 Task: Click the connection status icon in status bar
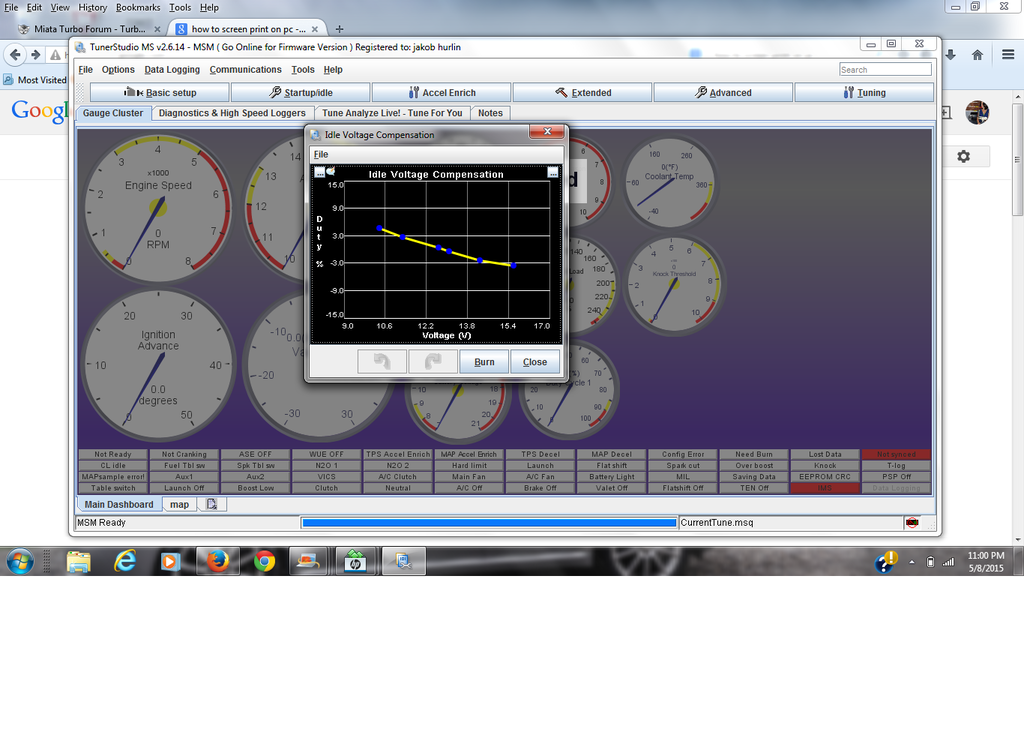tap(912, 522)
